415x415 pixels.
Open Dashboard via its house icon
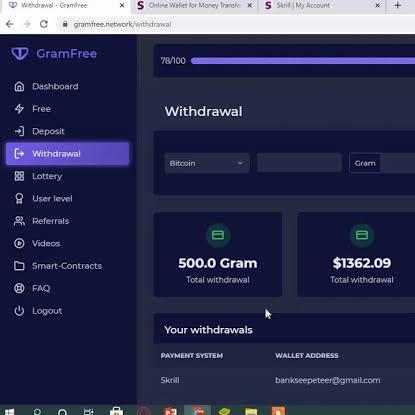(x=19, y=86)
